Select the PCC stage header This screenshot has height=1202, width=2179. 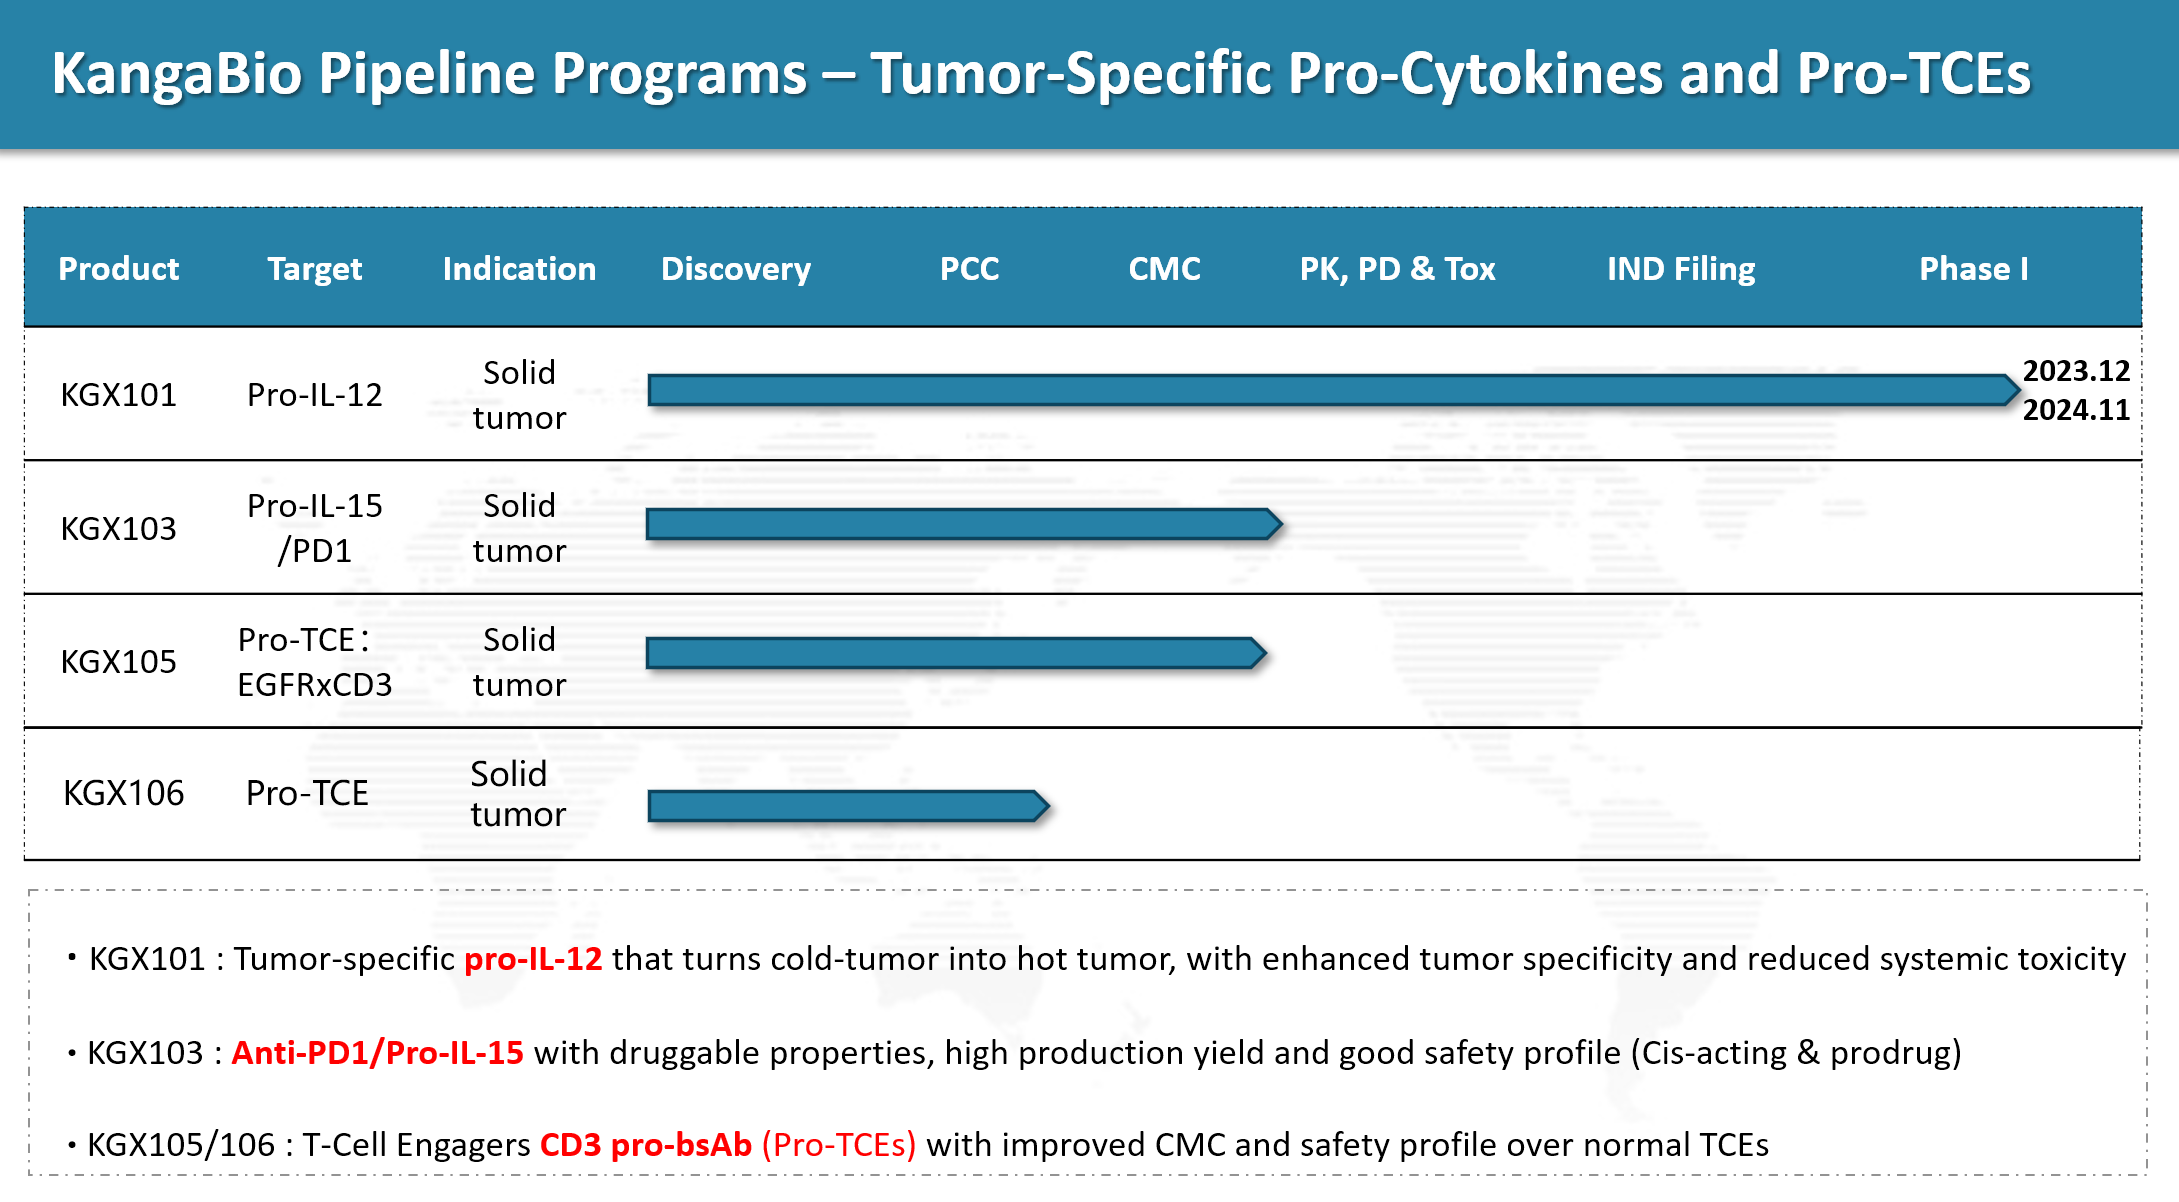point(969,269)
